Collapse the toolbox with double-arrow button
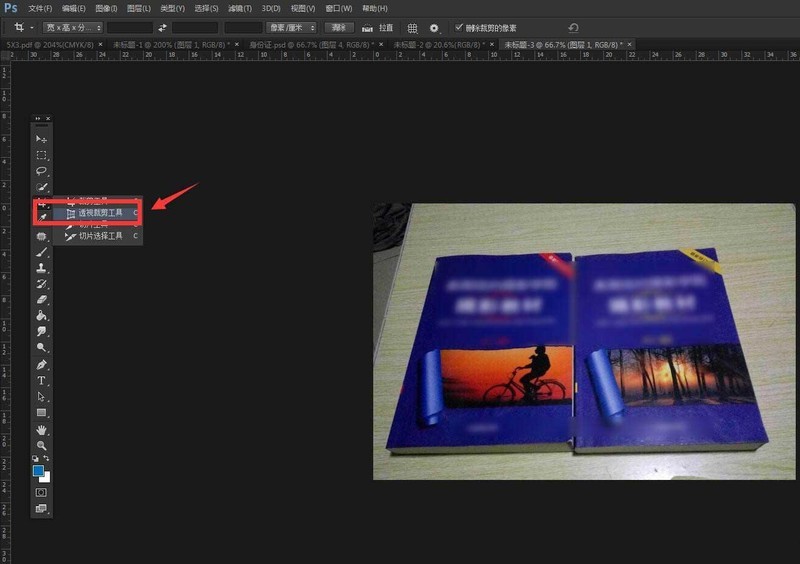Image resolution: width=800 pixels, height=564 pixels. (x=37, y=118)
